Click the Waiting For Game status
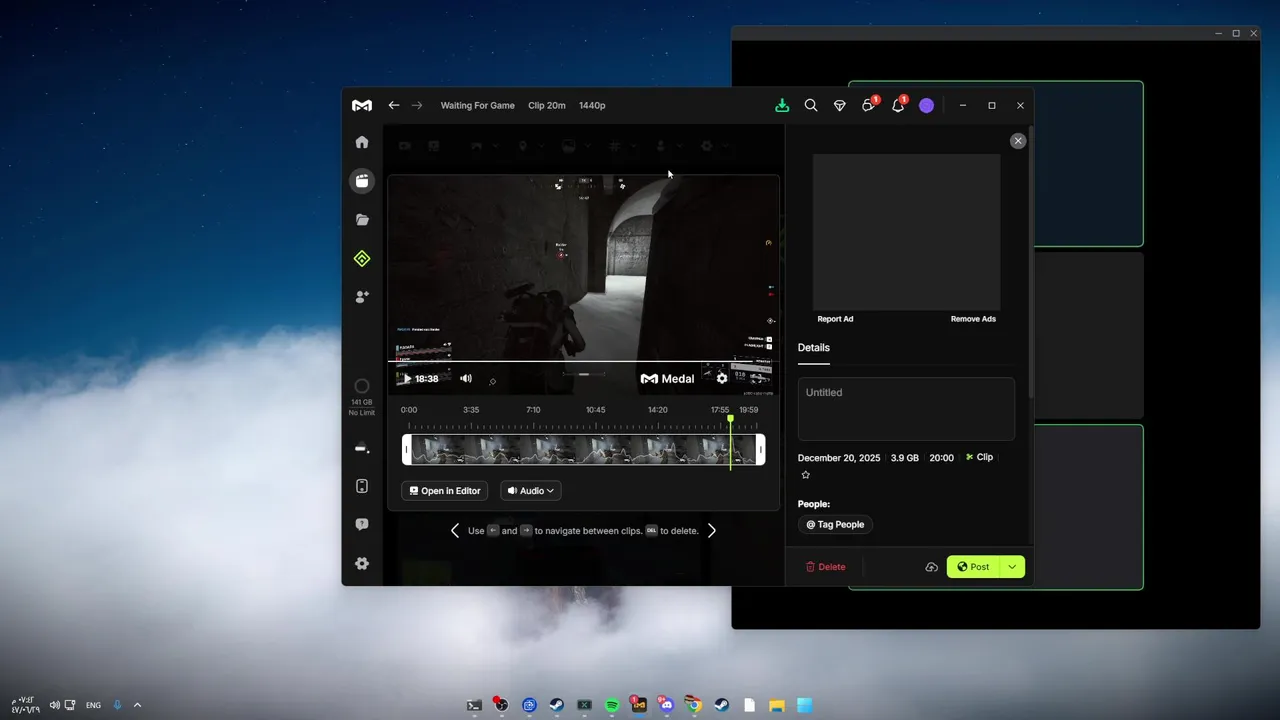This screenshot has height=720, width=1280. pos(478,105)
